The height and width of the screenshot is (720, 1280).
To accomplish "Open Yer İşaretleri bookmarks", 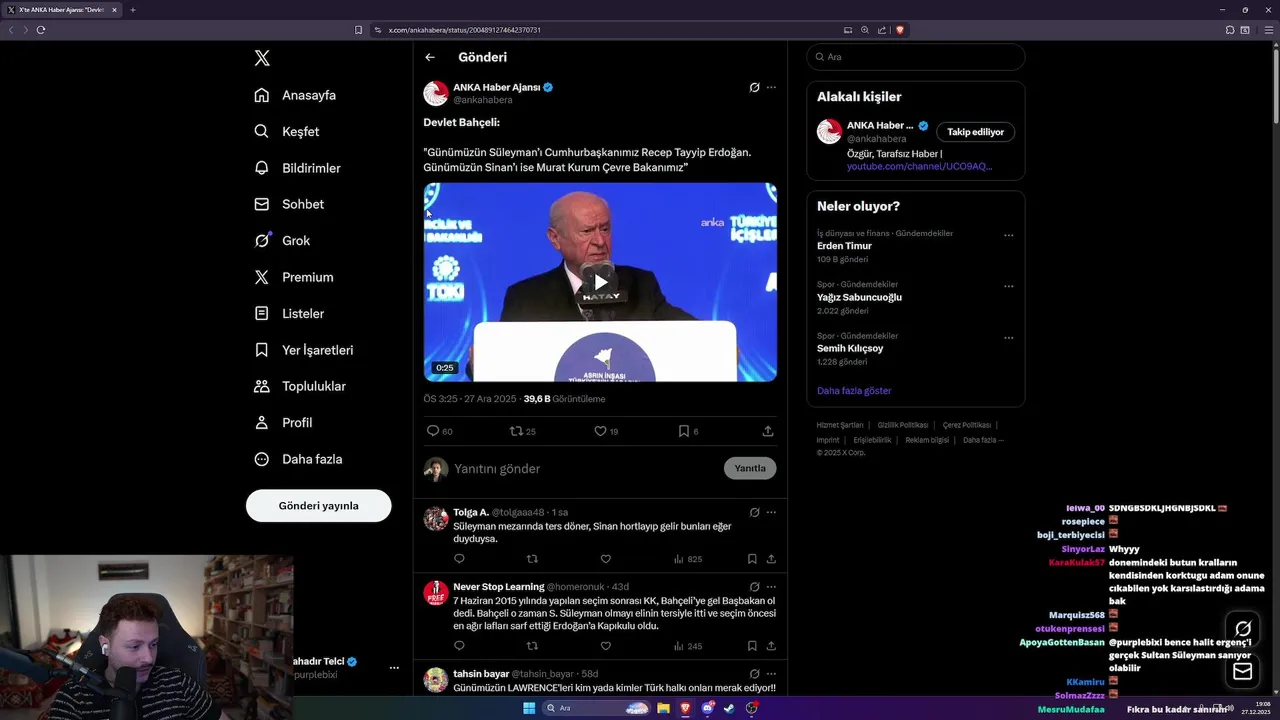I will (x=304, y=350).
